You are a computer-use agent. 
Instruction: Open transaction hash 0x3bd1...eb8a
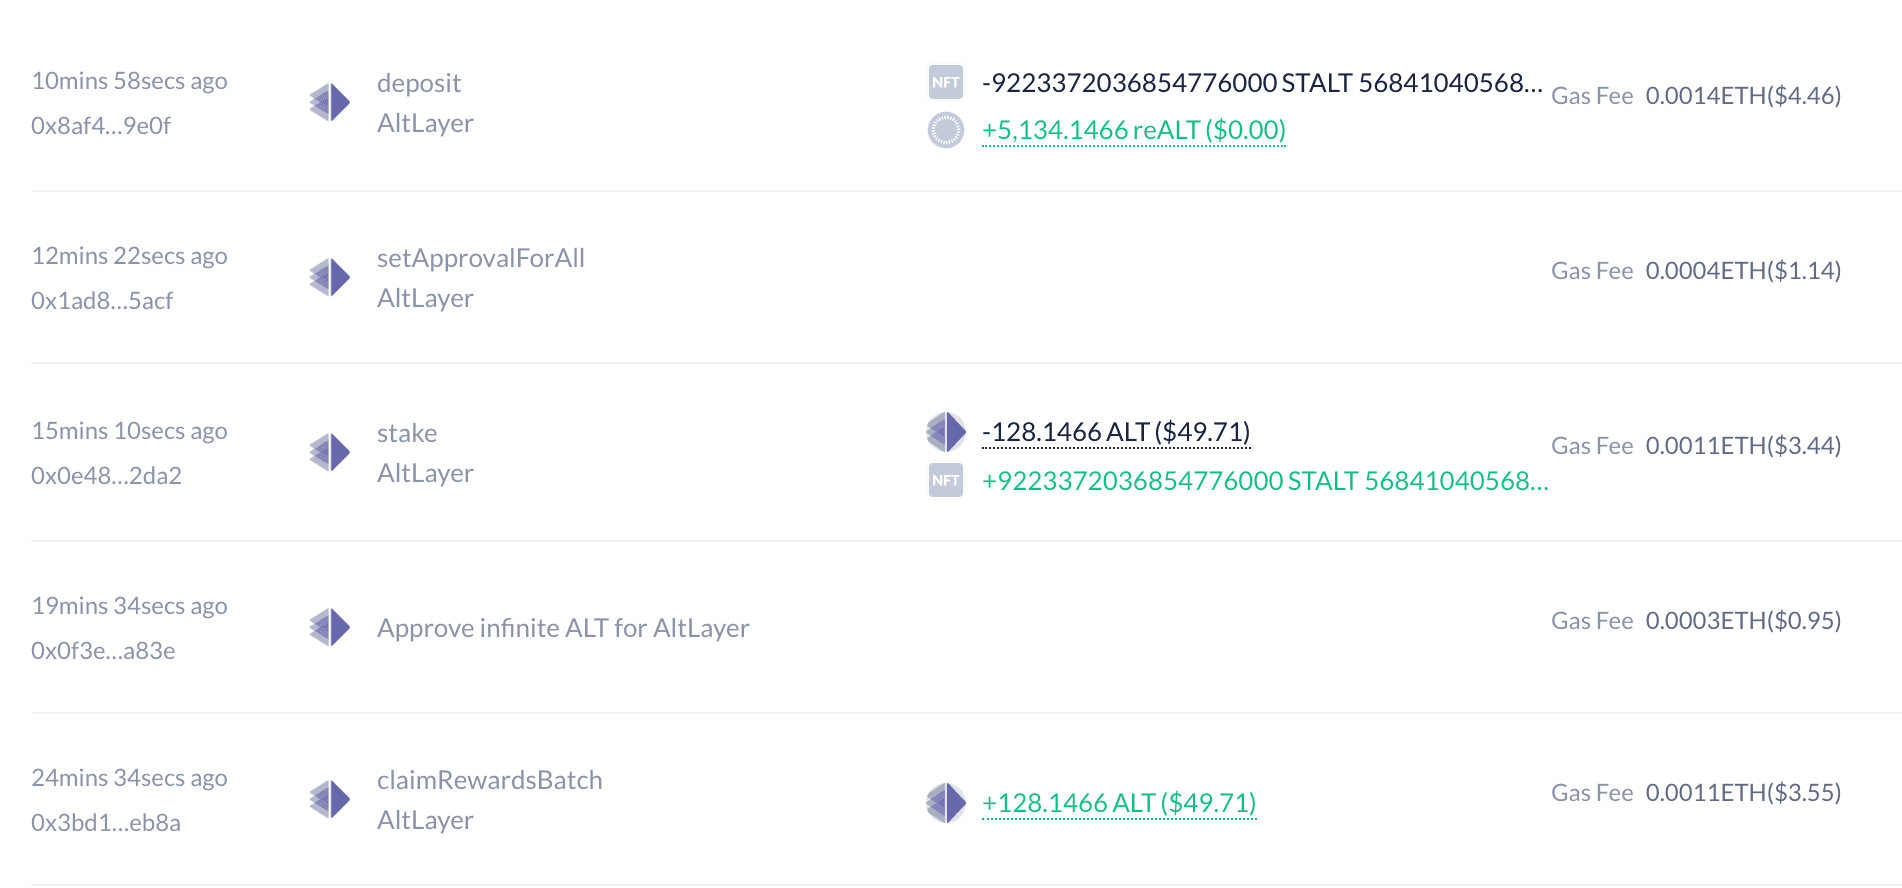click(x=106, y=823)
